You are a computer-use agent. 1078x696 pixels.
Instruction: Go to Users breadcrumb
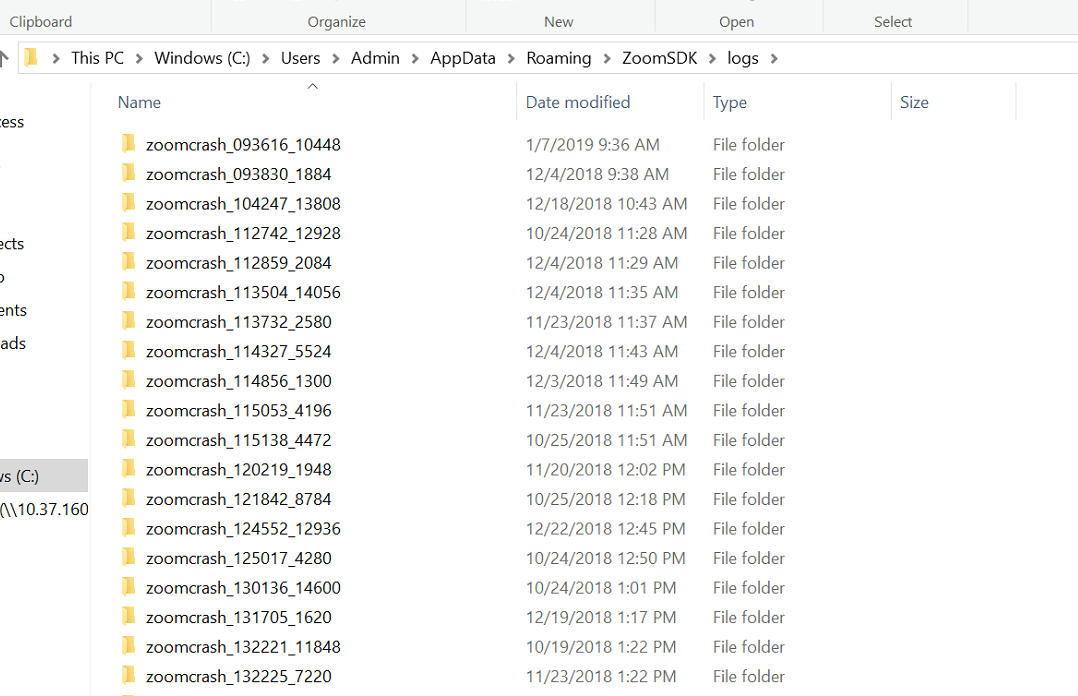click(x=300, y=58)
